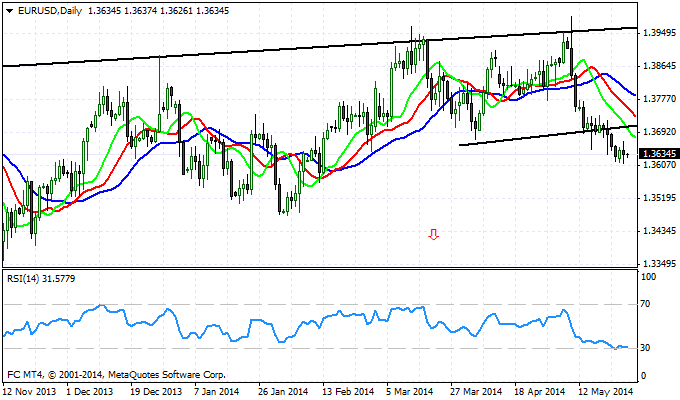The image size is (680, 400).
Task: Select the lower short black trendline
Action: (548, 135)
